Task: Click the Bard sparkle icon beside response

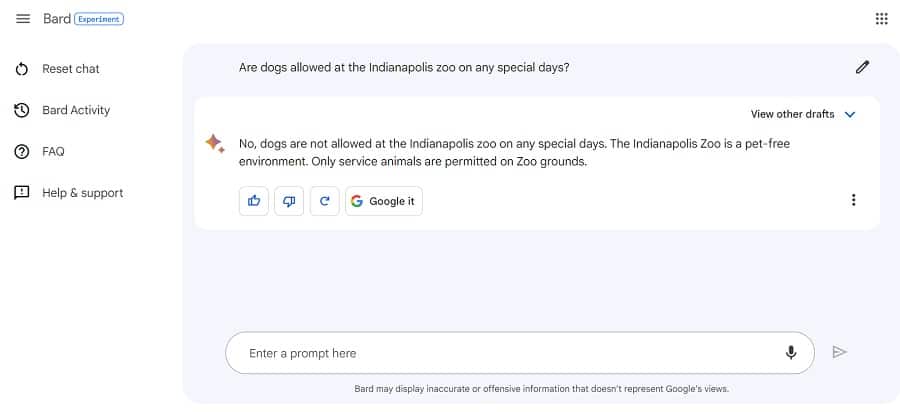Action: 215,143
